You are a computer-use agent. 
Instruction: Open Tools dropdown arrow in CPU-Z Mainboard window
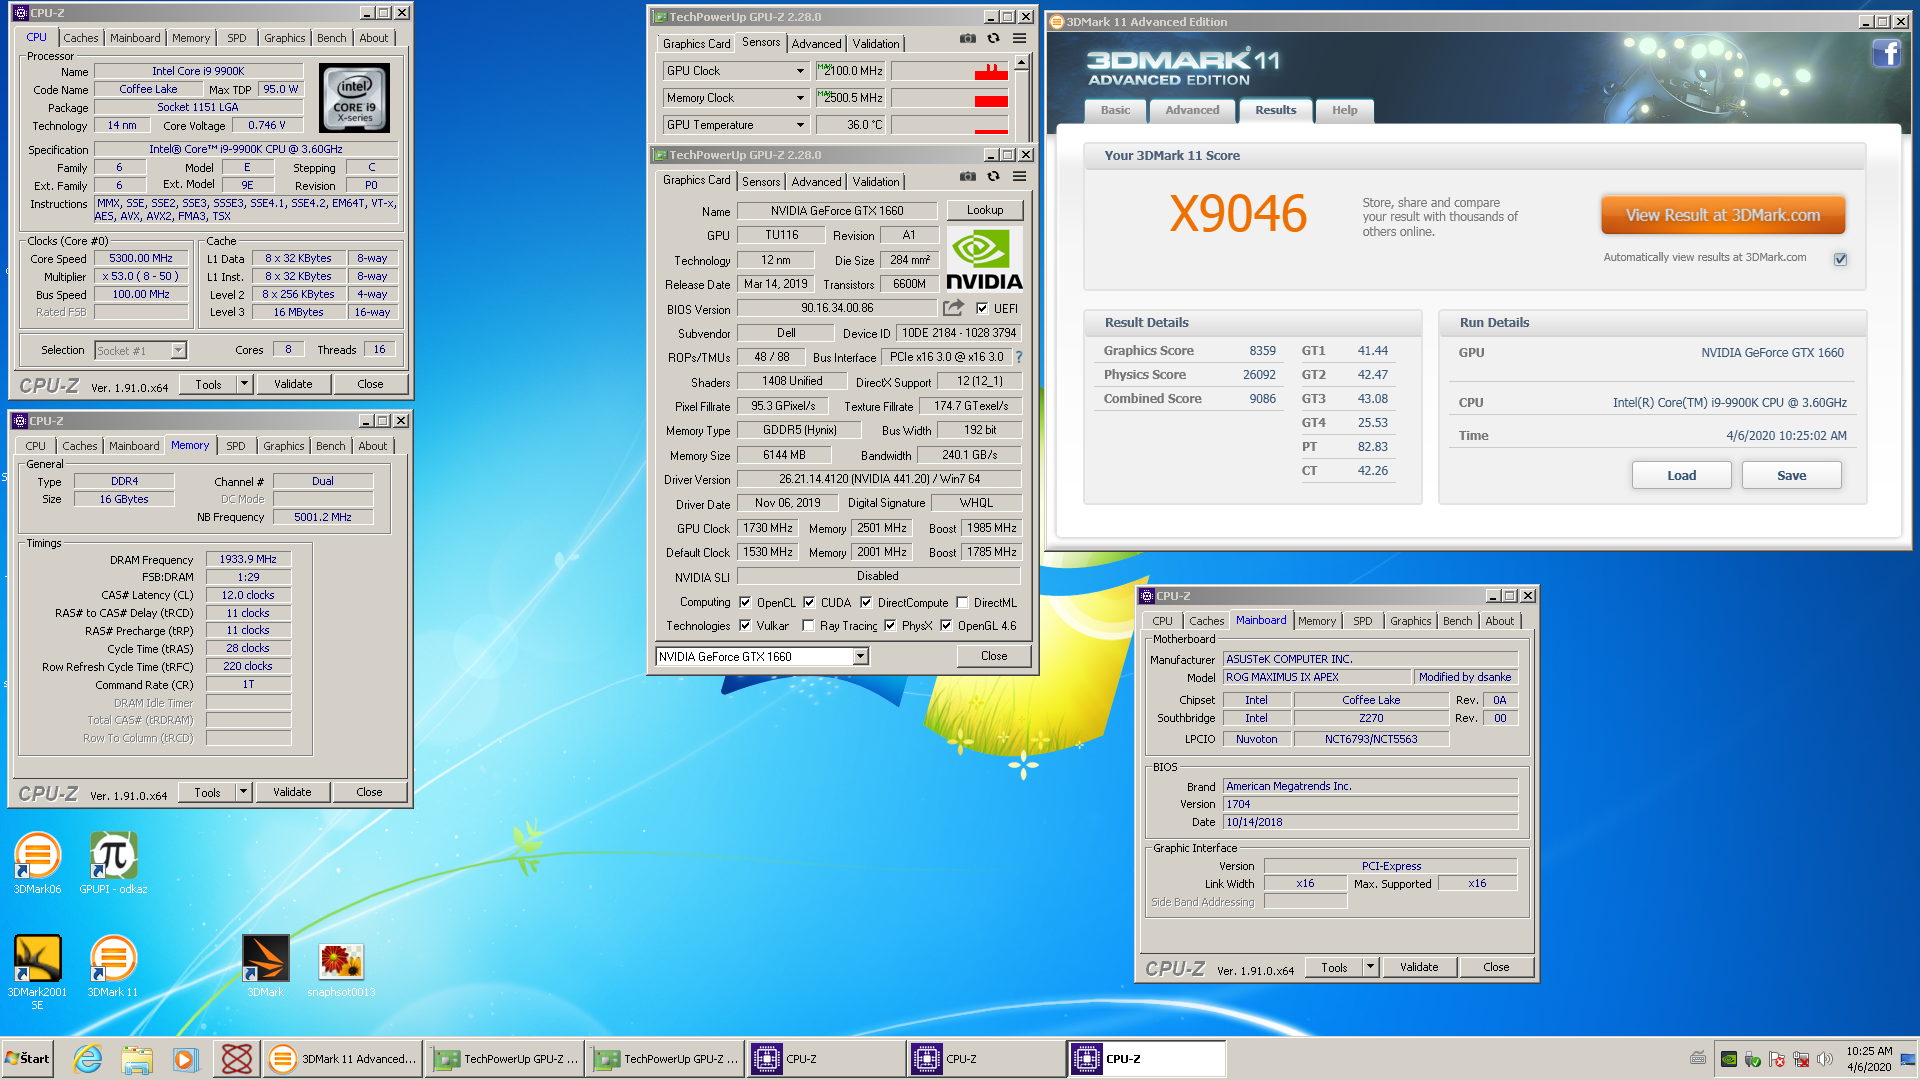[x=1370, y=967]
